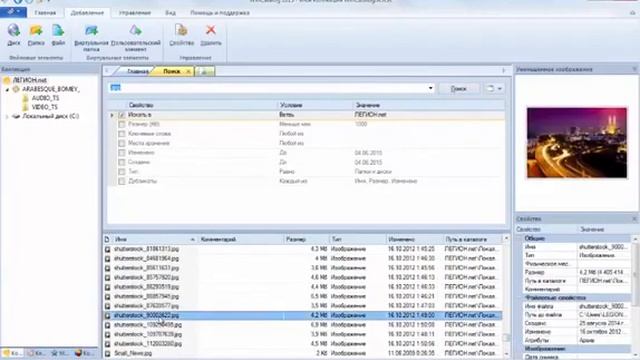Open the dropdown arrow beside search options icon
Image resolution: width=640 pixels, height=360 pixels.
pyautogui.click(x=500, y=89)
